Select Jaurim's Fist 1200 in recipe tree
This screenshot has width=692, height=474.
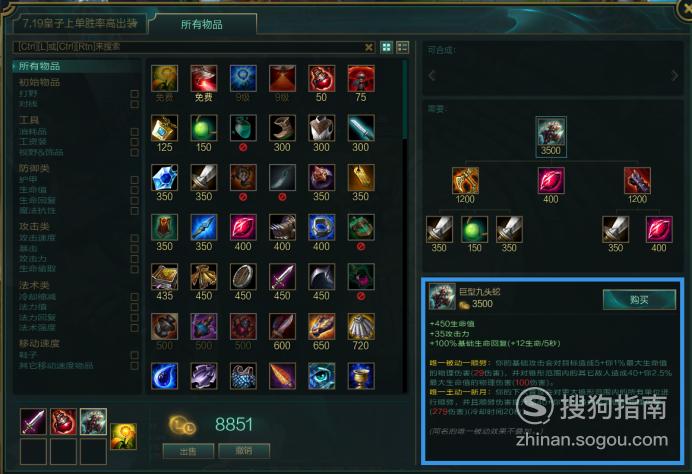(x=637, y=181)
